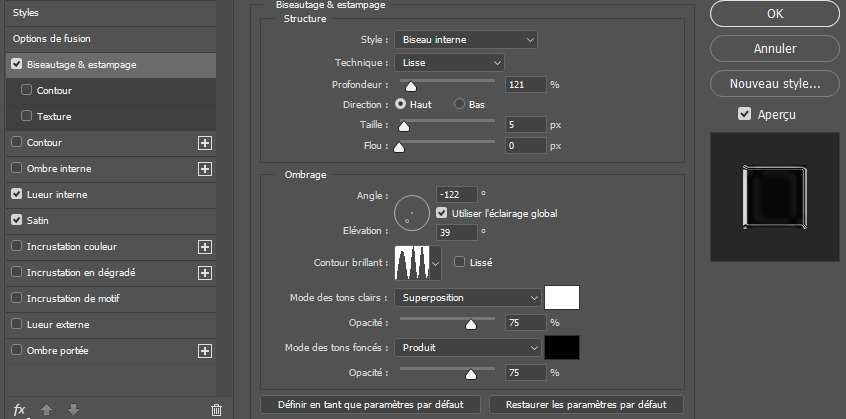Click the move effect up arrow

pyautogui.click(x=46, y=409)
